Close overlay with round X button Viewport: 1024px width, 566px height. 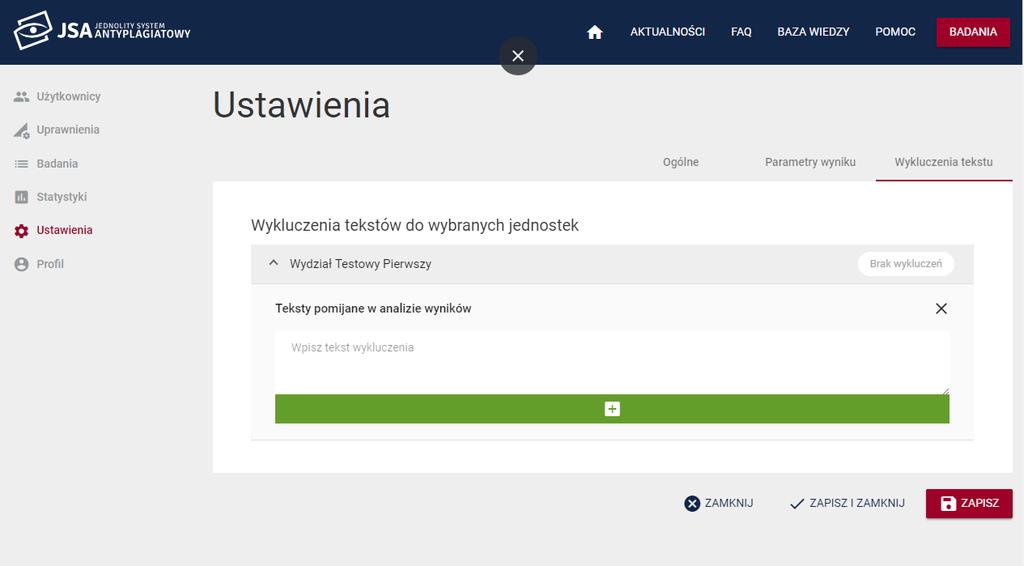[518, 56]
